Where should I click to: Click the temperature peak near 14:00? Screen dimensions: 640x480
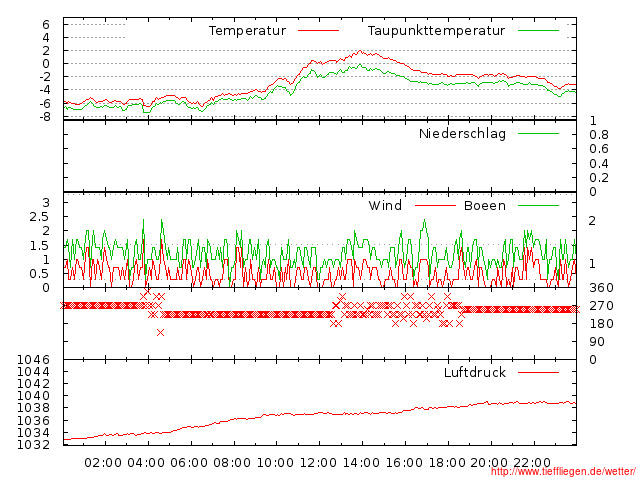click(360, 51)
